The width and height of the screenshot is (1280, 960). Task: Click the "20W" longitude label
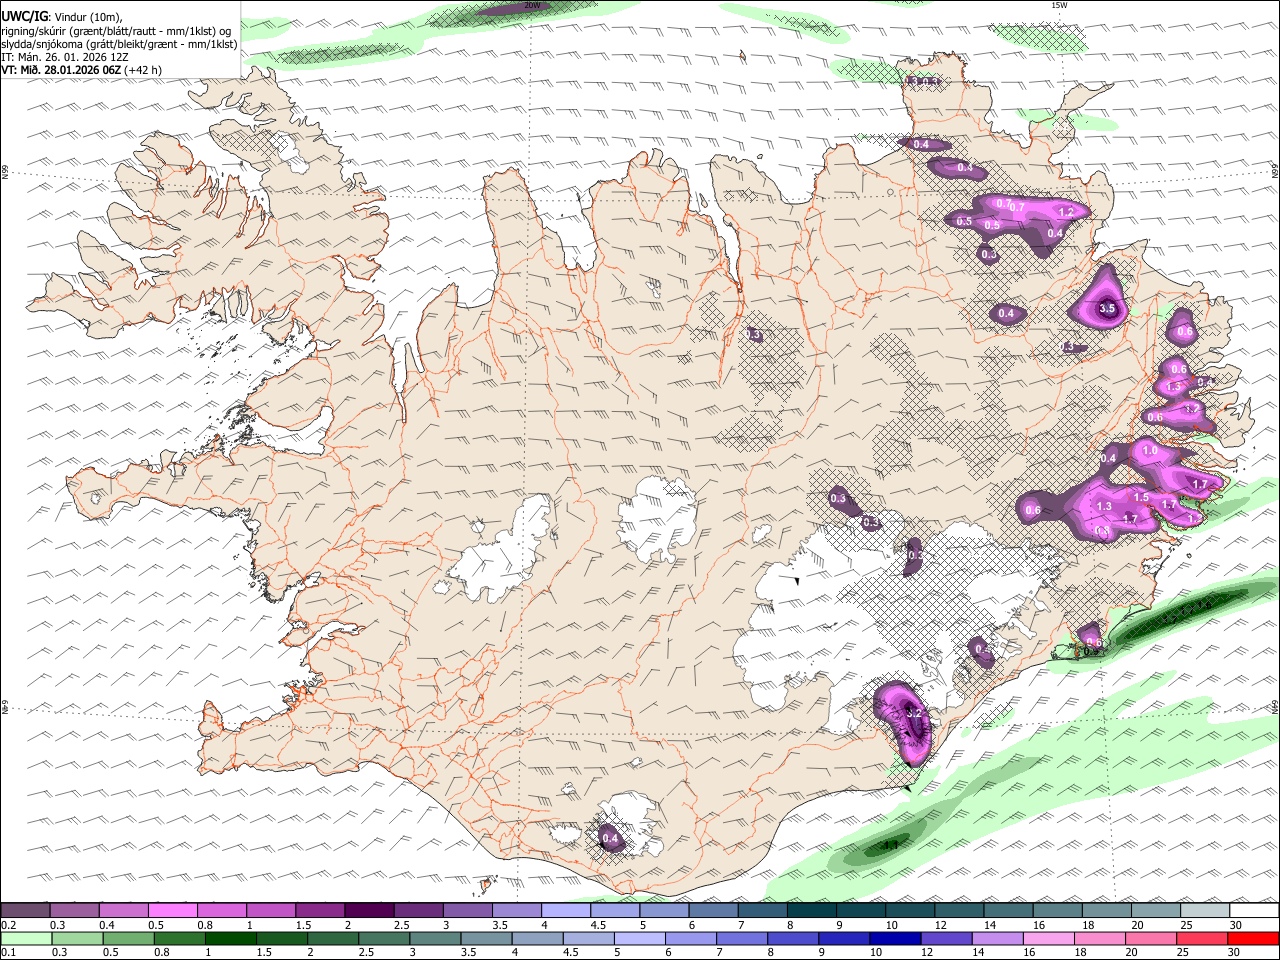tap(532, 6)
